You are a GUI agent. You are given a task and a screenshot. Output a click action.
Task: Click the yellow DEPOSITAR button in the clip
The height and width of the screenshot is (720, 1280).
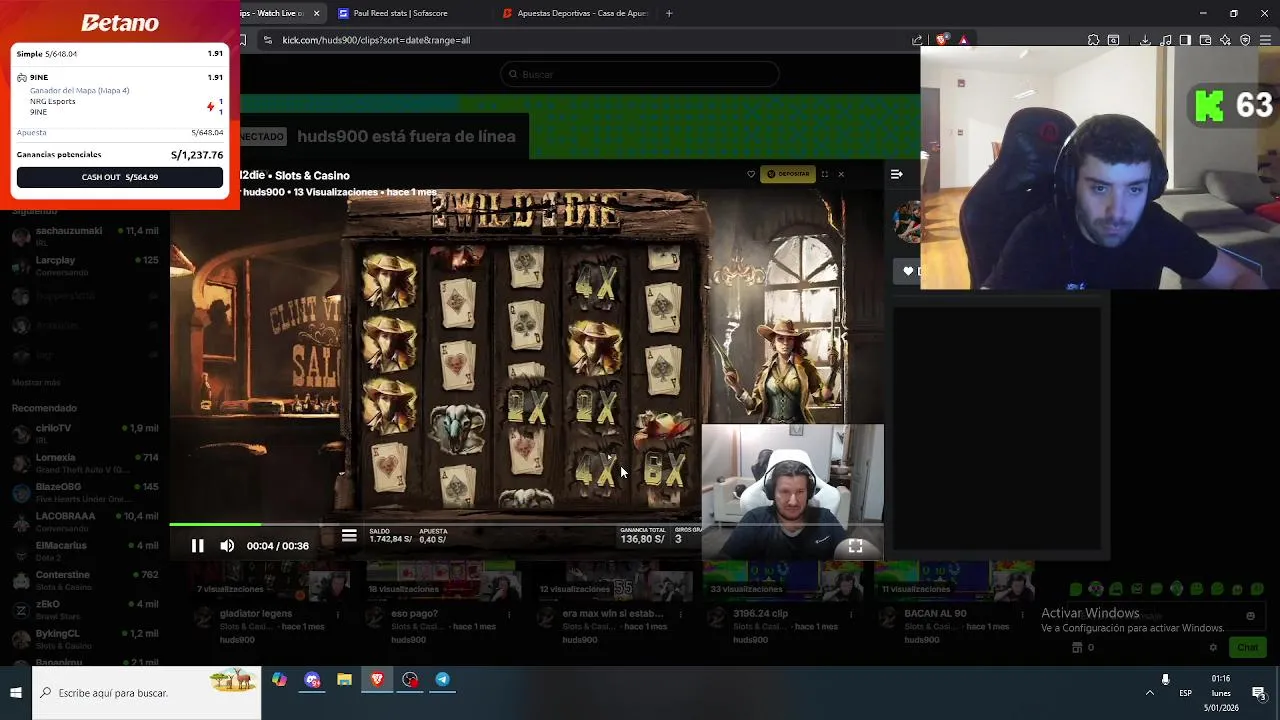click(x=788, y=174)
